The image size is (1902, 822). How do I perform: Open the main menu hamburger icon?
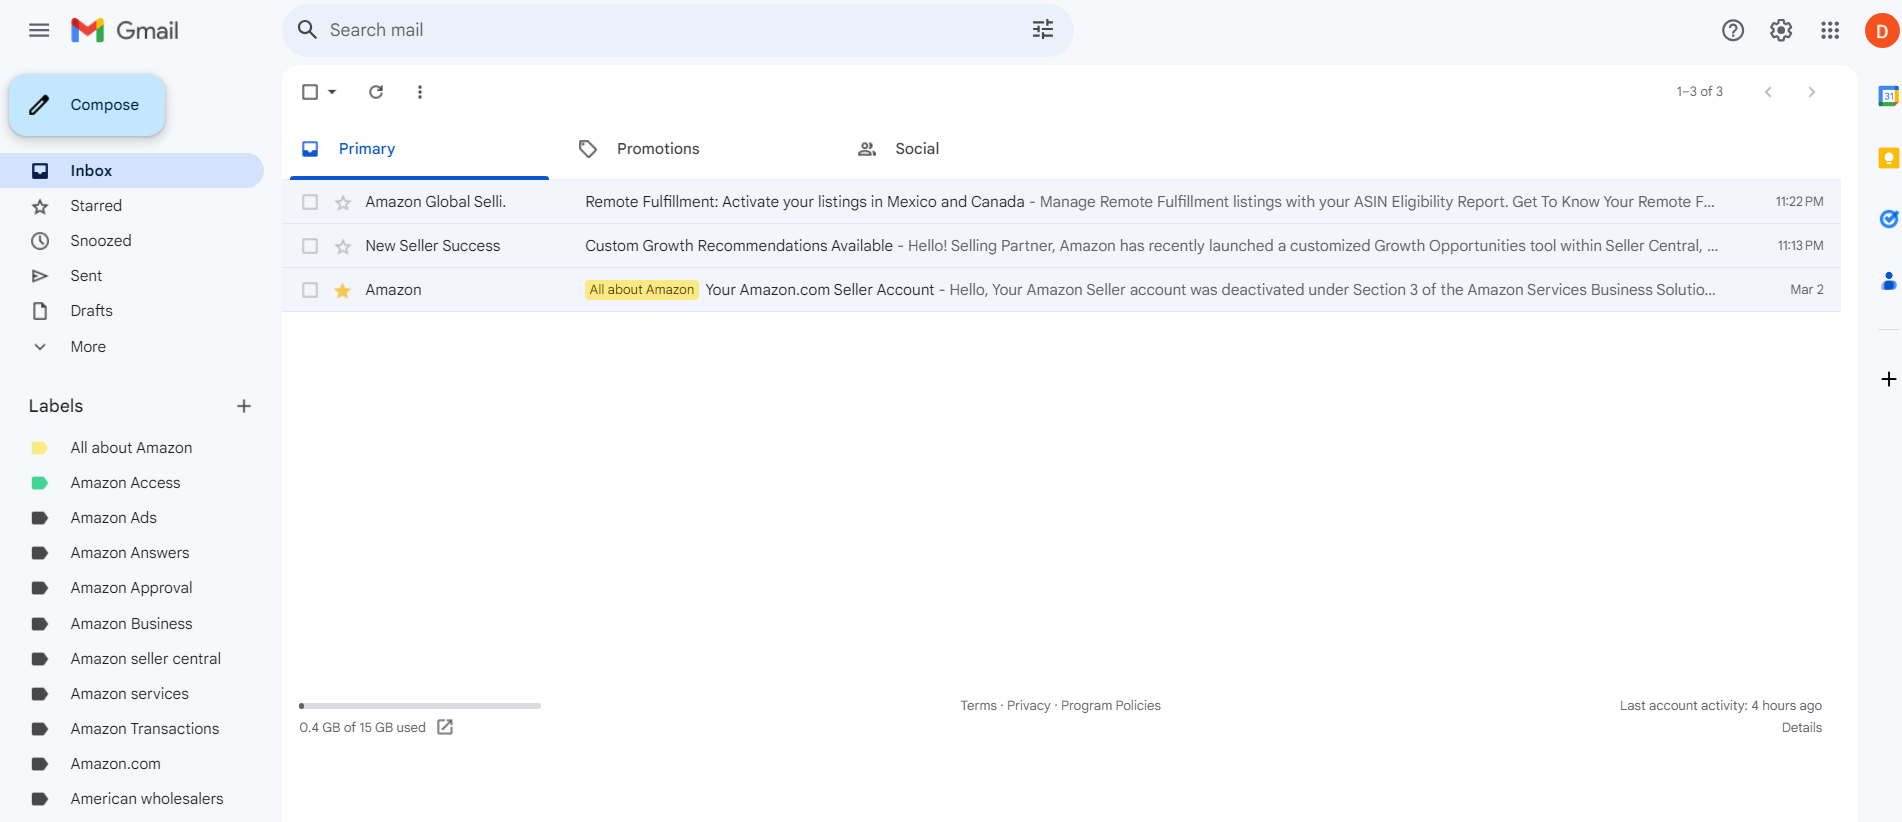[x=39, y=30]
